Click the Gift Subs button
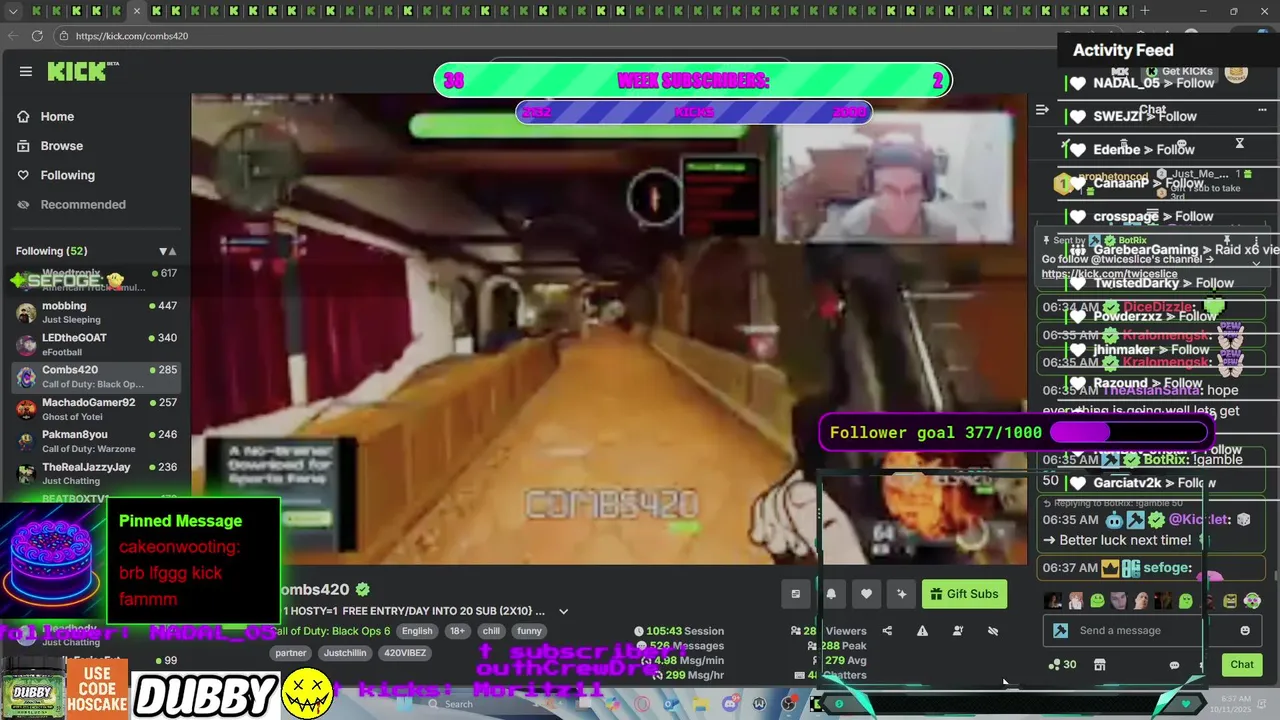 pos(964,594)
